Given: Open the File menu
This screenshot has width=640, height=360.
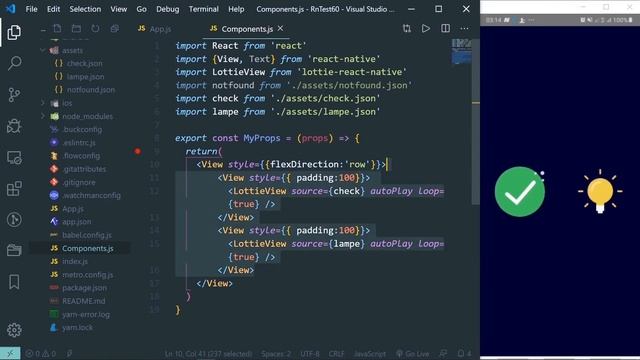Looking at the screenshot, I should click(x=31, y=9).
